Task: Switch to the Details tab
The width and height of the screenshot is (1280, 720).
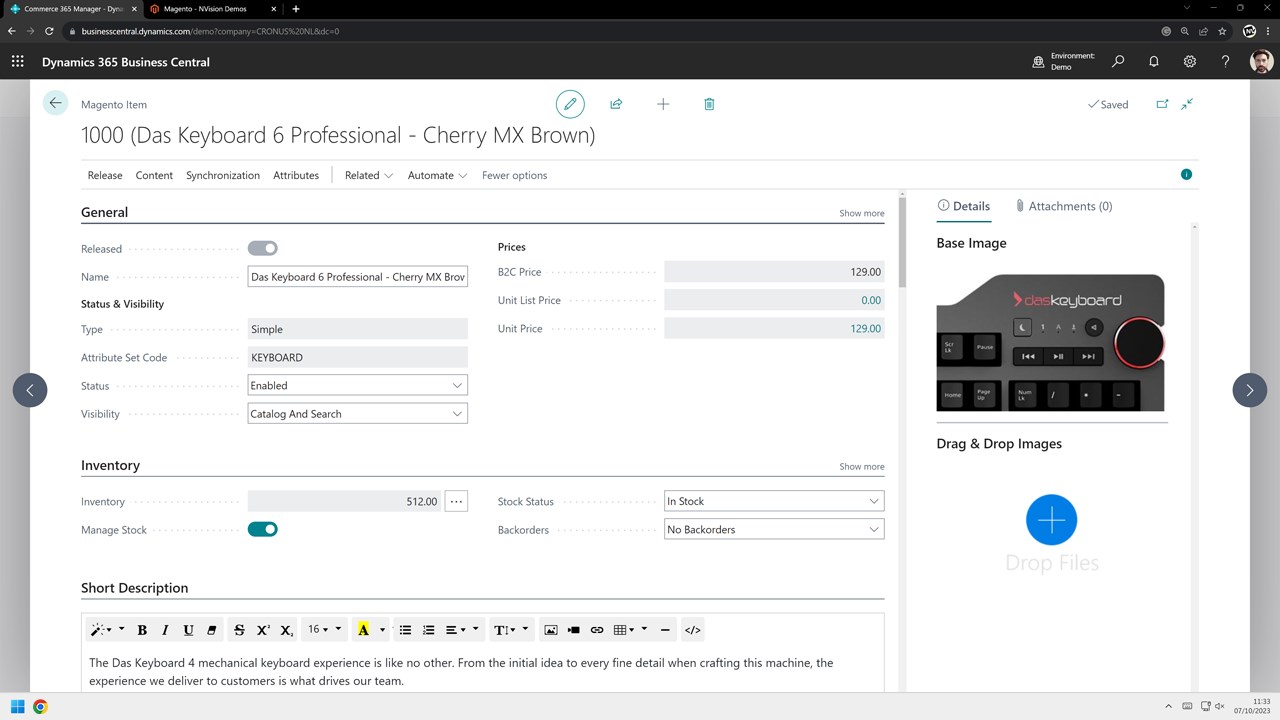Action: [964, 206]
